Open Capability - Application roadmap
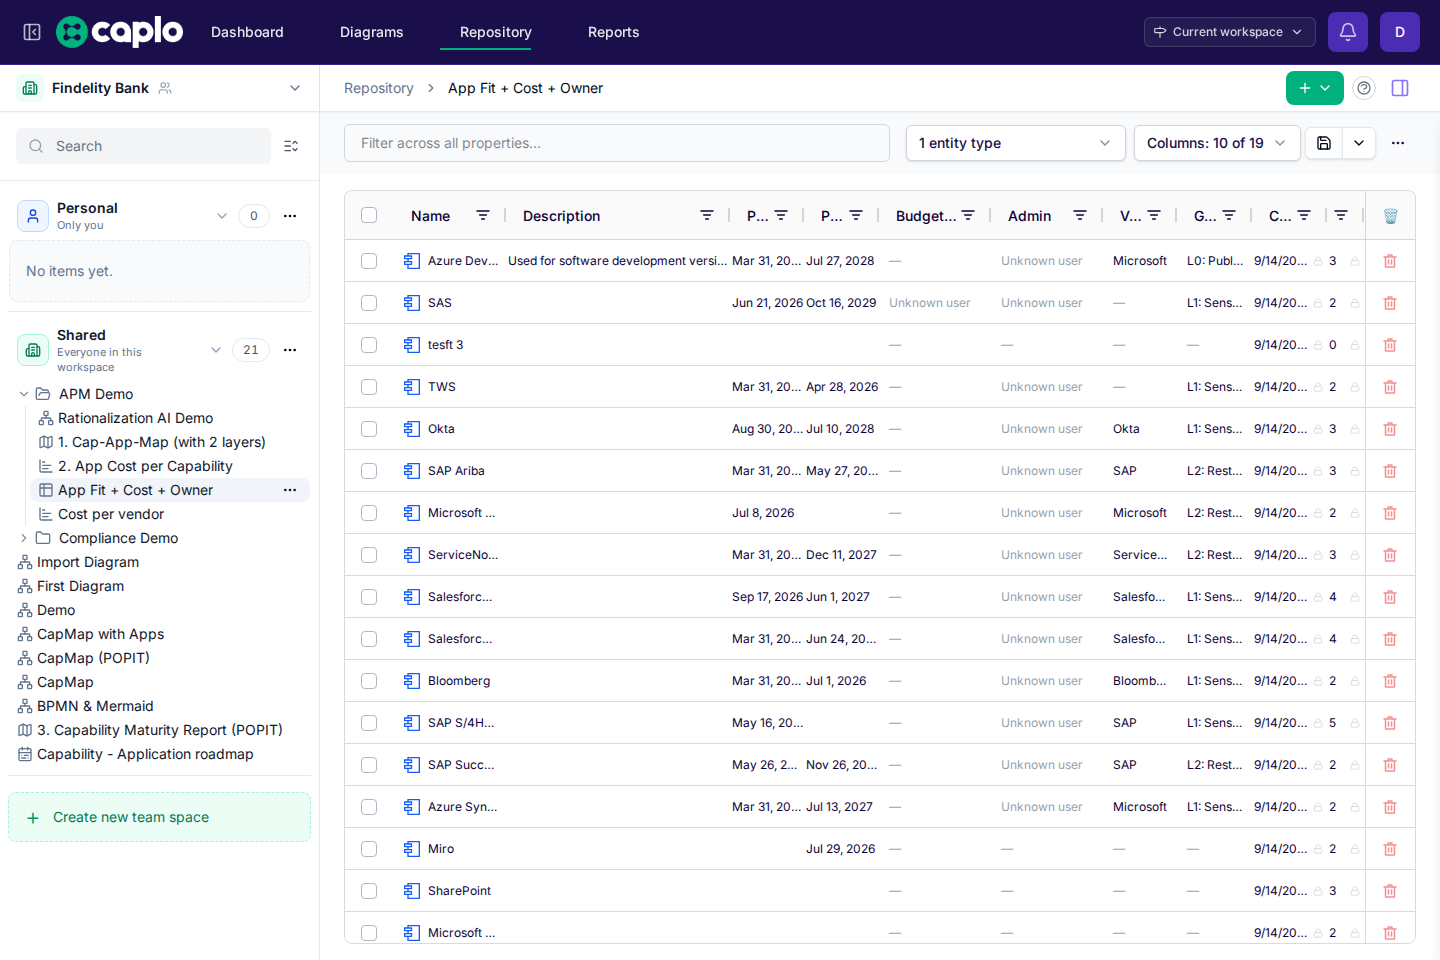Viewport: 1440px width, 960px height. pyautogui.click(x=145, y=754)
